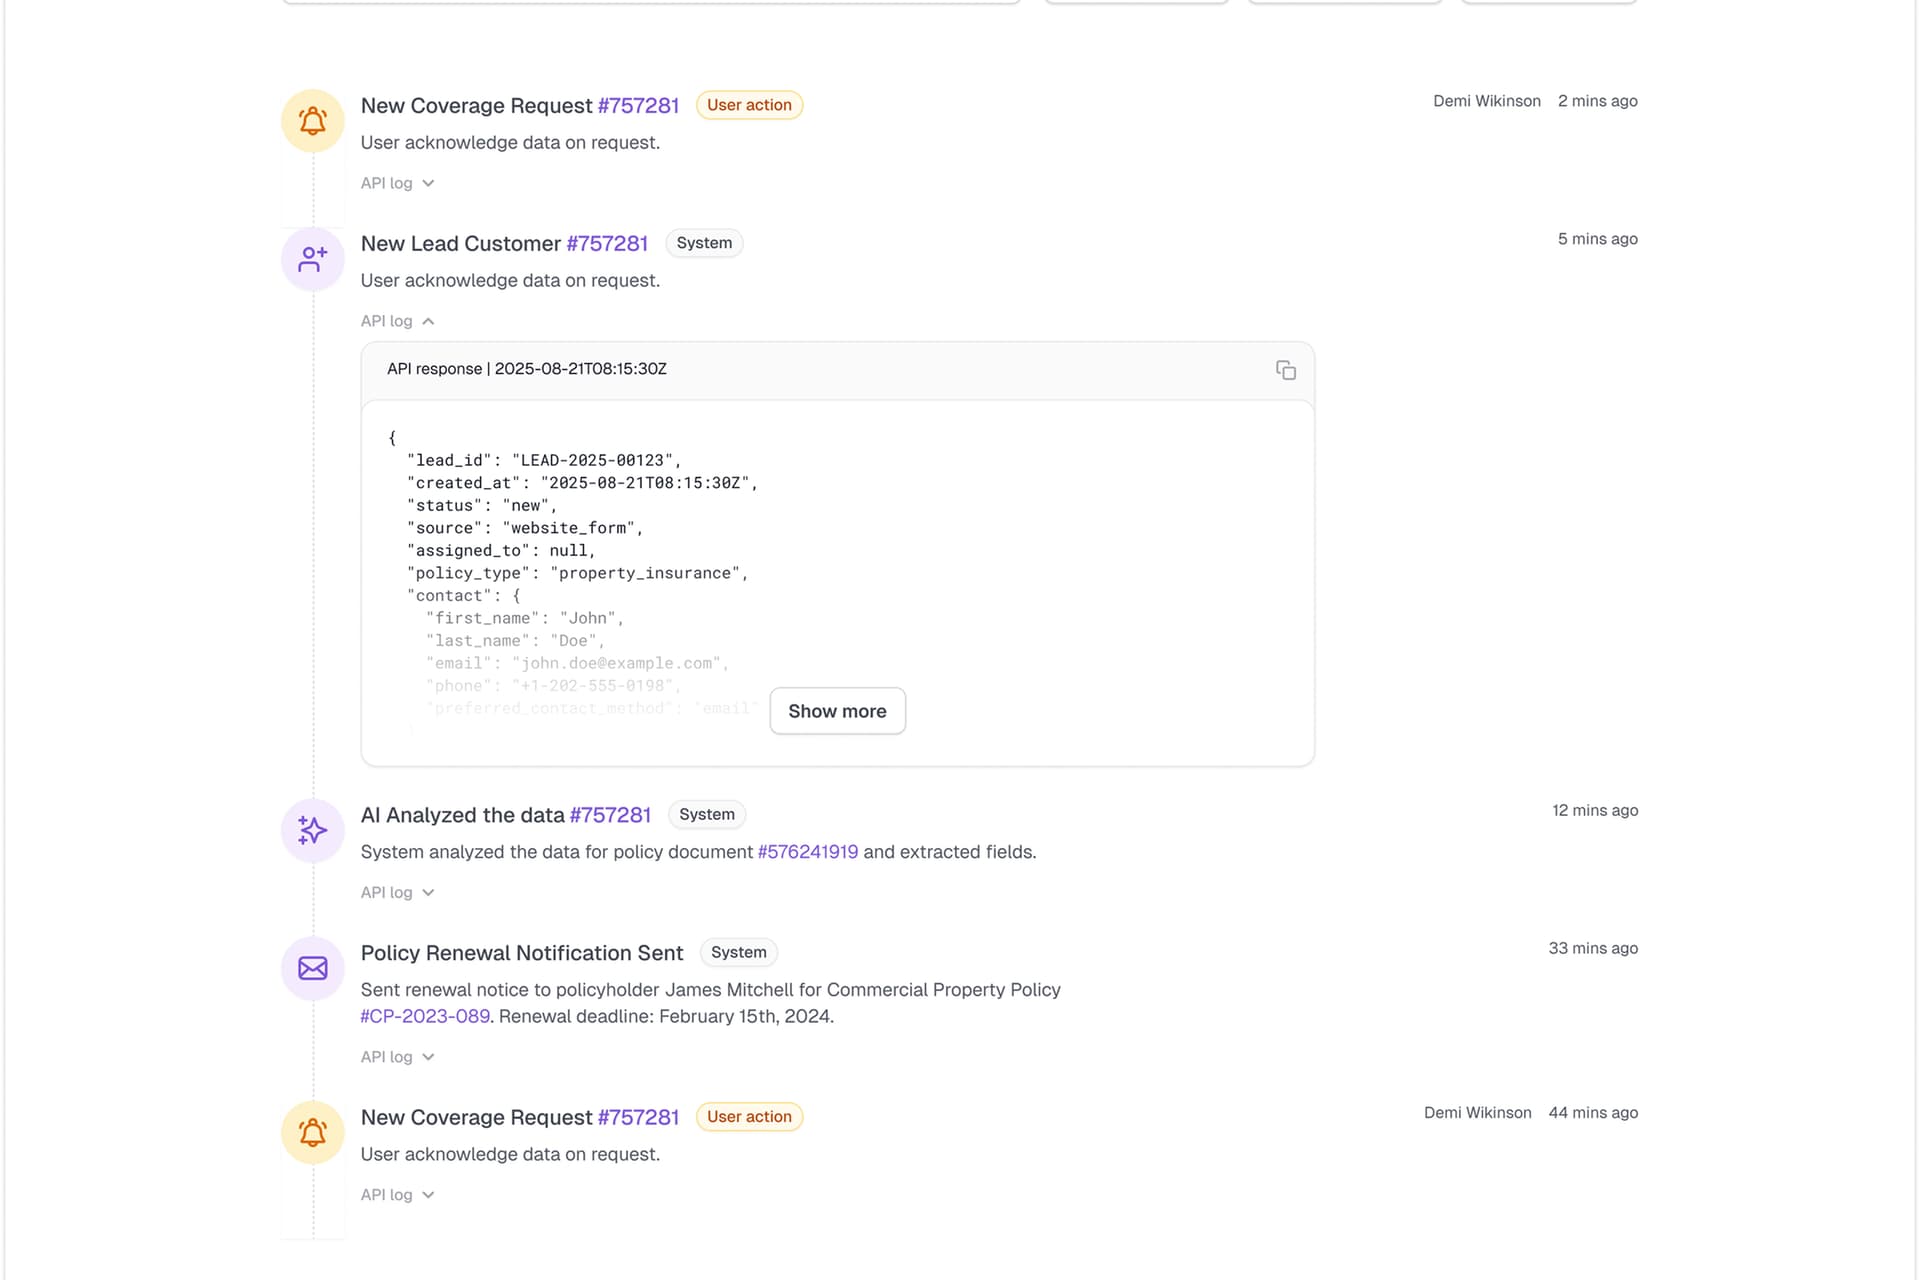Click the AI sparkle icon in timeline

point(312,830)
